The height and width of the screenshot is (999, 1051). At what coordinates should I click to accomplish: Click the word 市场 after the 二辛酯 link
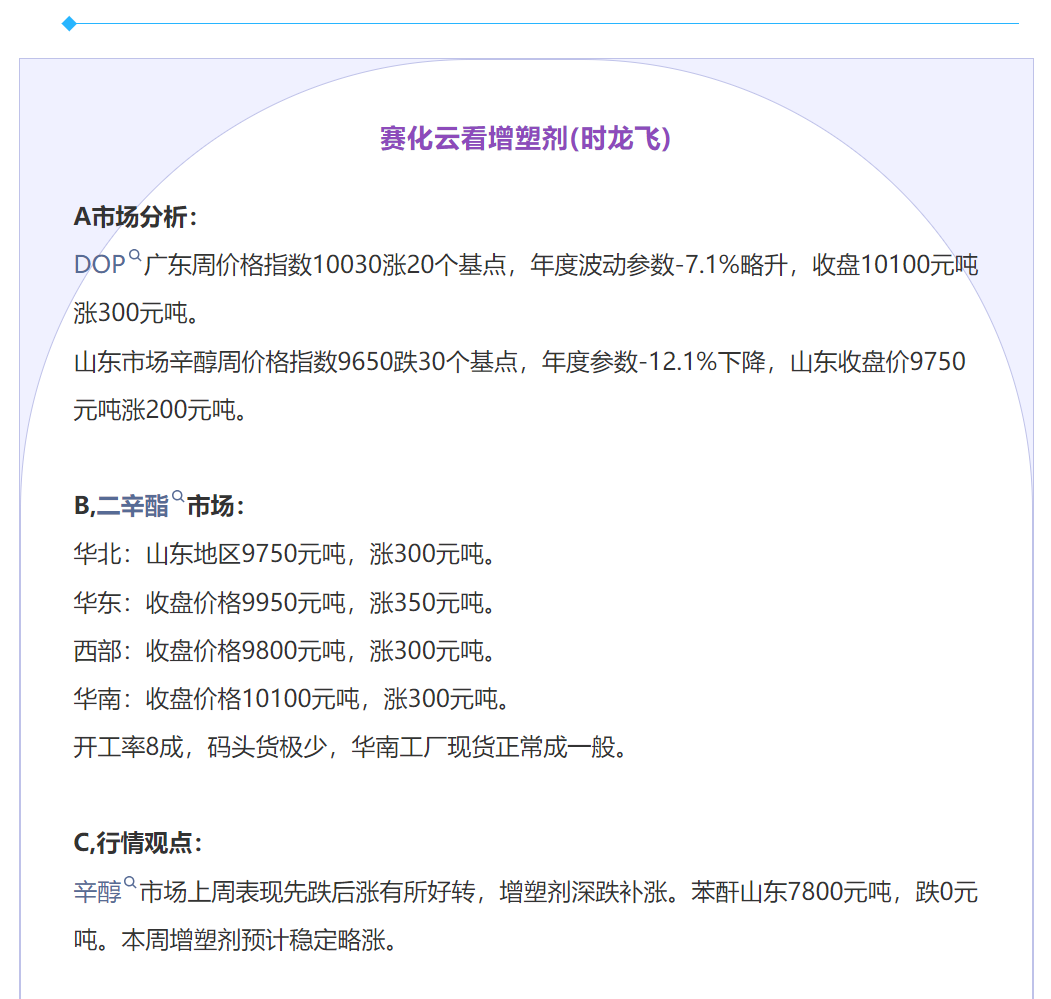tap(211, 506)
